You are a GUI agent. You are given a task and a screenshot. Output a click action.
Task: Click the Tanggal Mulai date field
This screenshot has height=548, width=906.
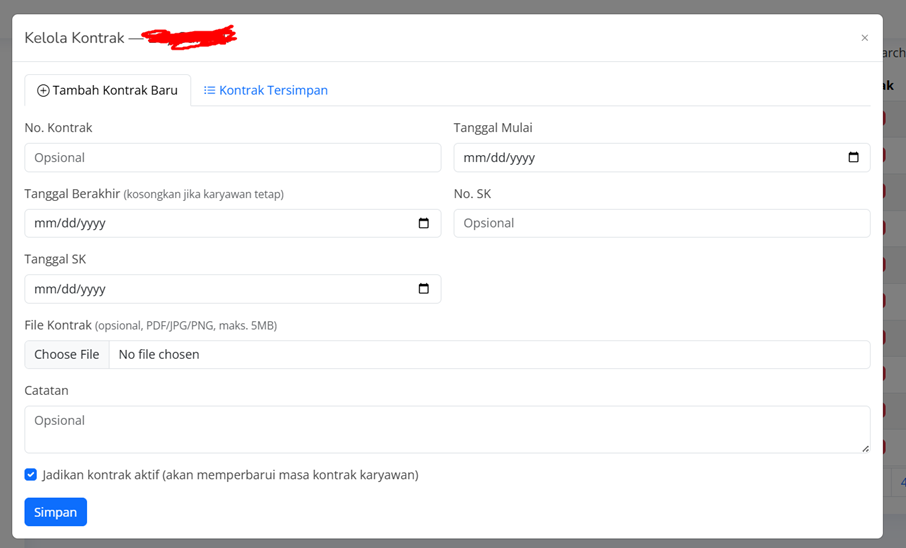tap(662, 158)
